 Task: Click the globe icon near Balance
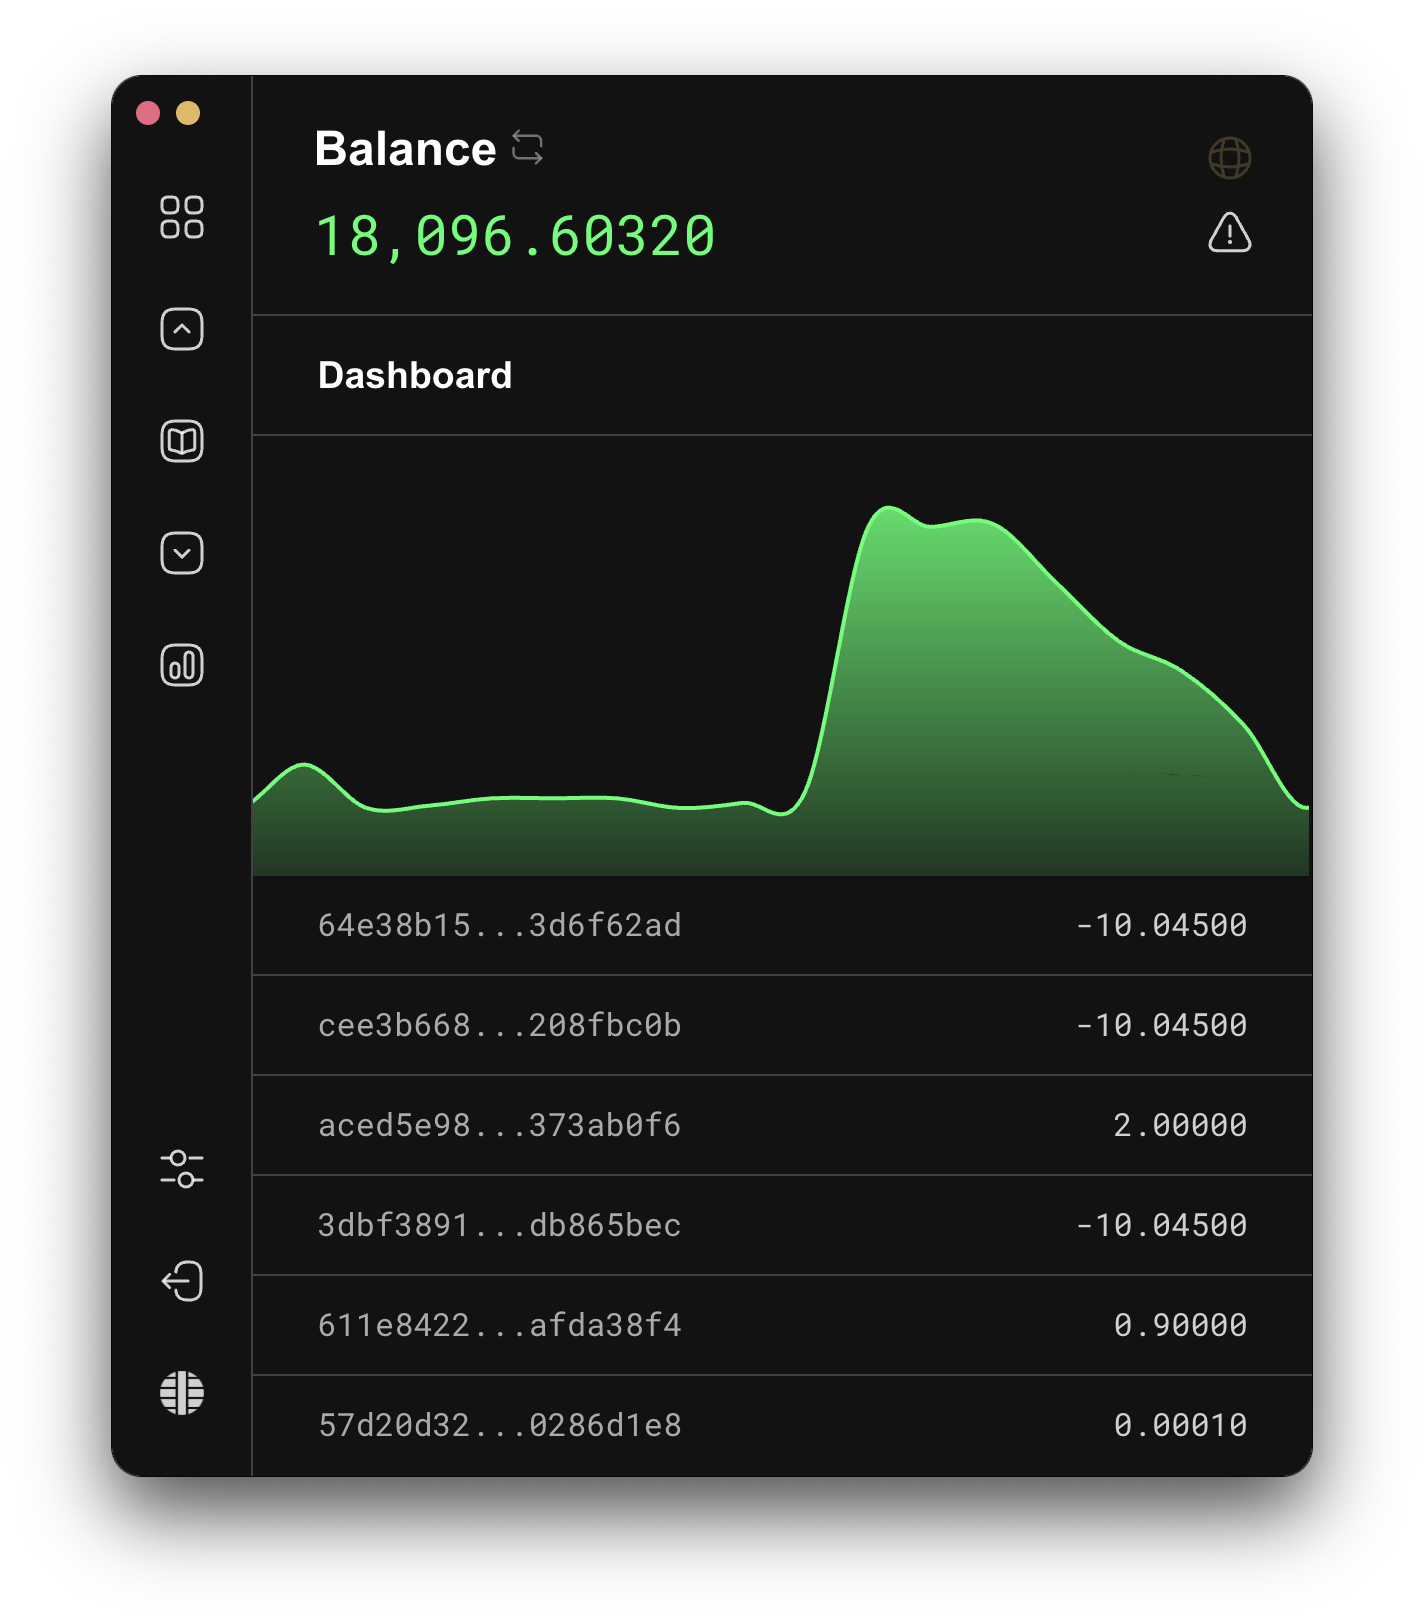click(1229, 158)
